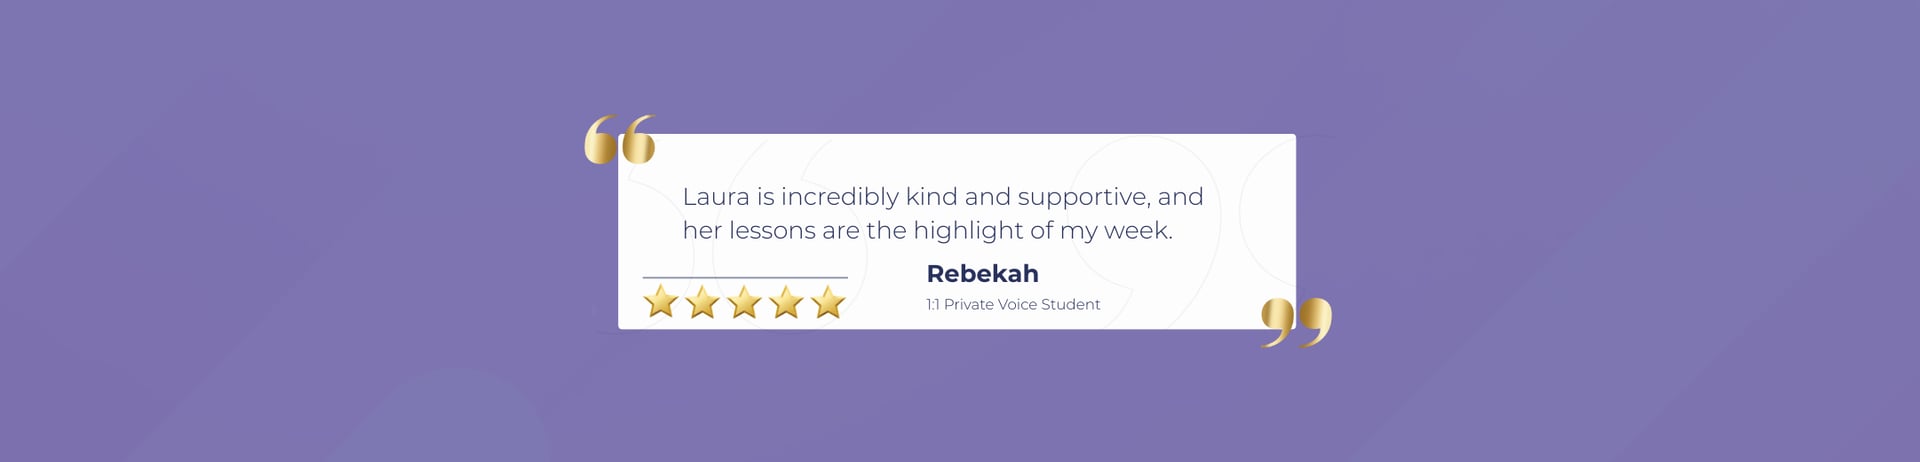
Task: Click the reviewer name Rebekah
Action: click(982, 274)
